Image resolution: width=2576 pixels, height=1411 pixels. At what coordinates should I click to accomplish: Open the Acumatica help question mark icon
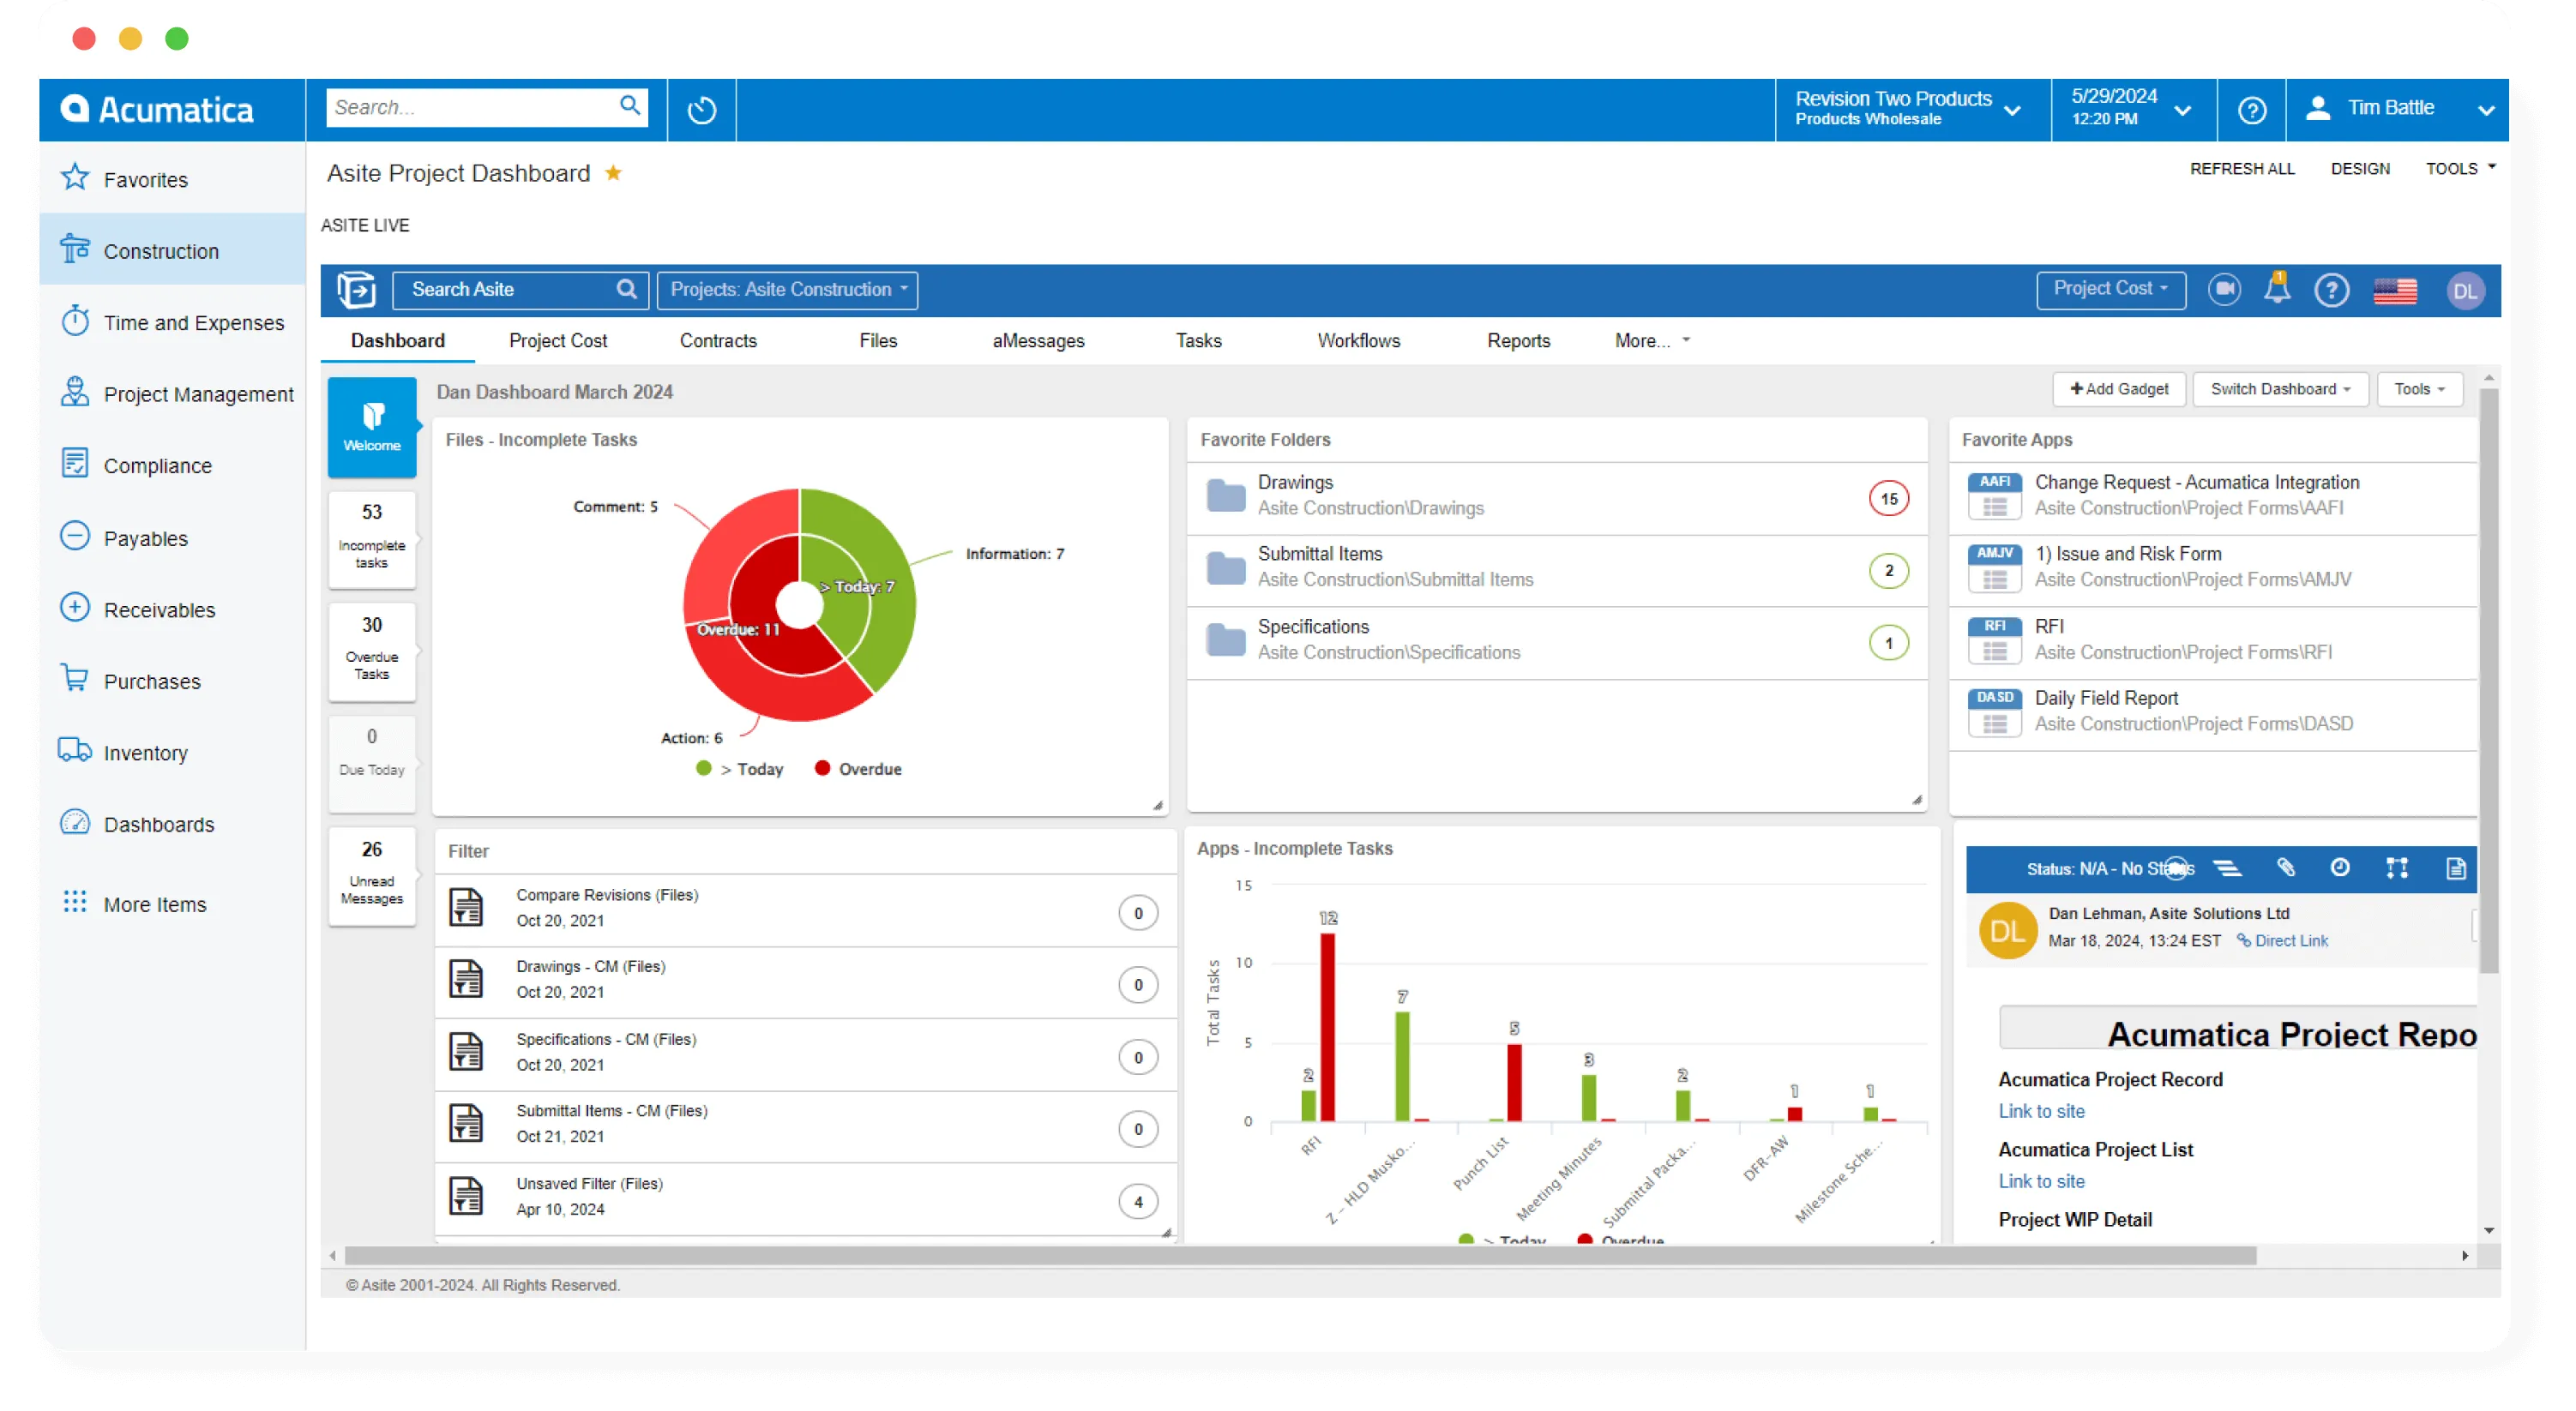2251,110
